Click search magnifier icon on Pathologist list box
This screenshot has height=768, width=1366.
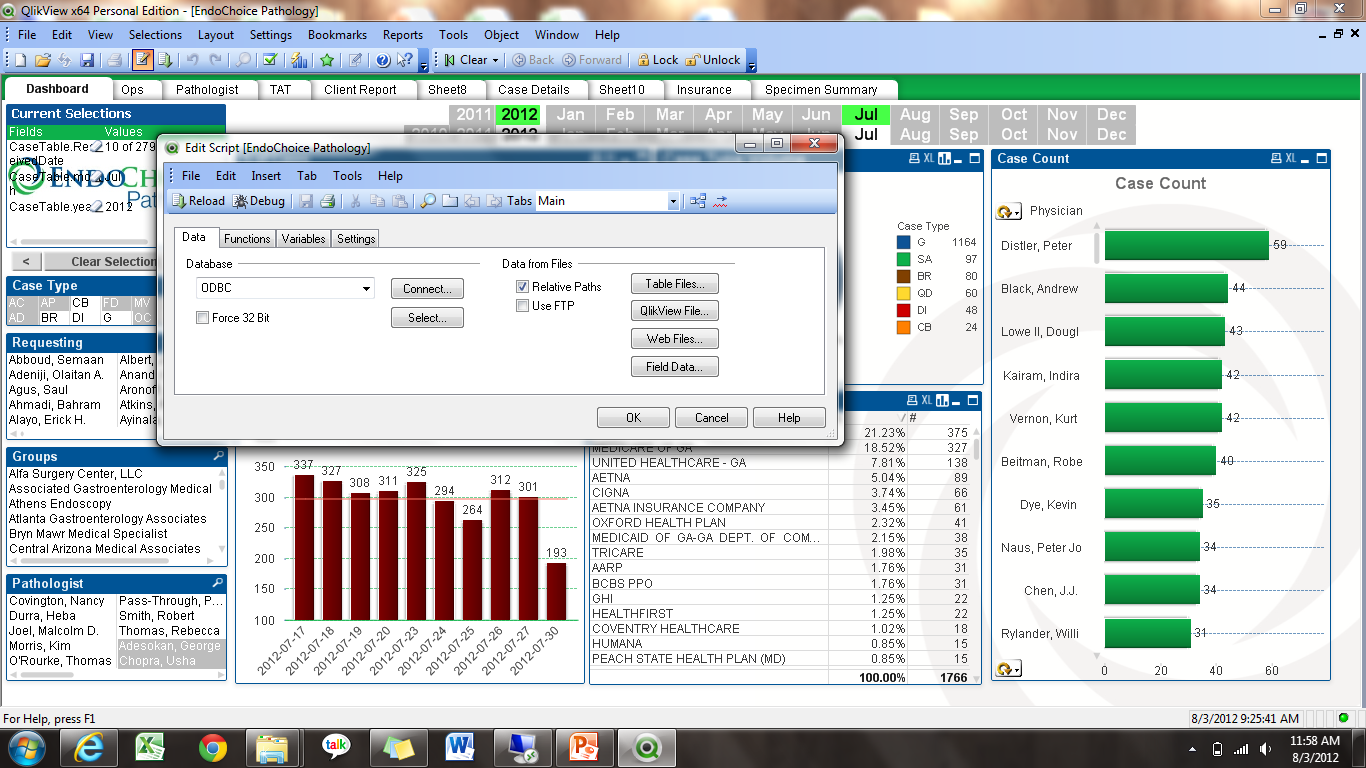pos(218,583)
